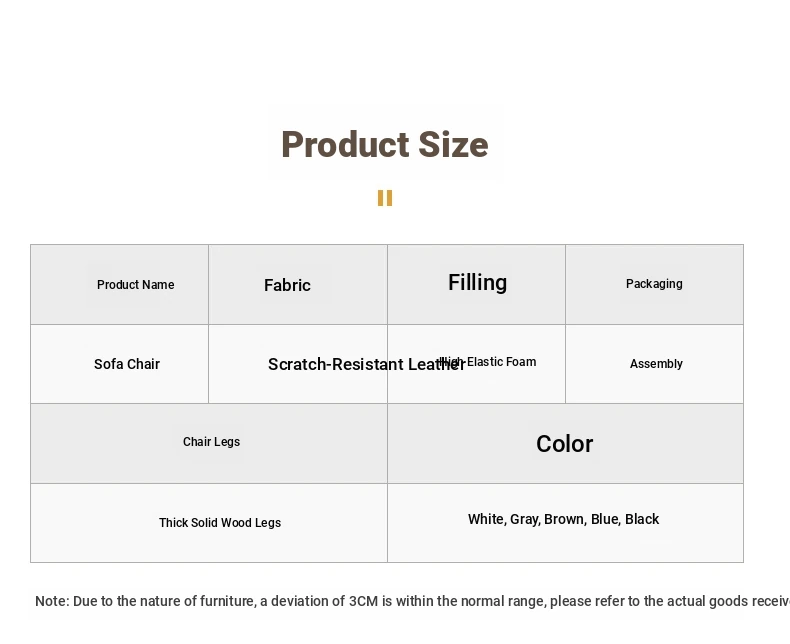Screen dimensions: 790x644
Task: Click the word "Gray" in the color list
Action: [525, 519]
